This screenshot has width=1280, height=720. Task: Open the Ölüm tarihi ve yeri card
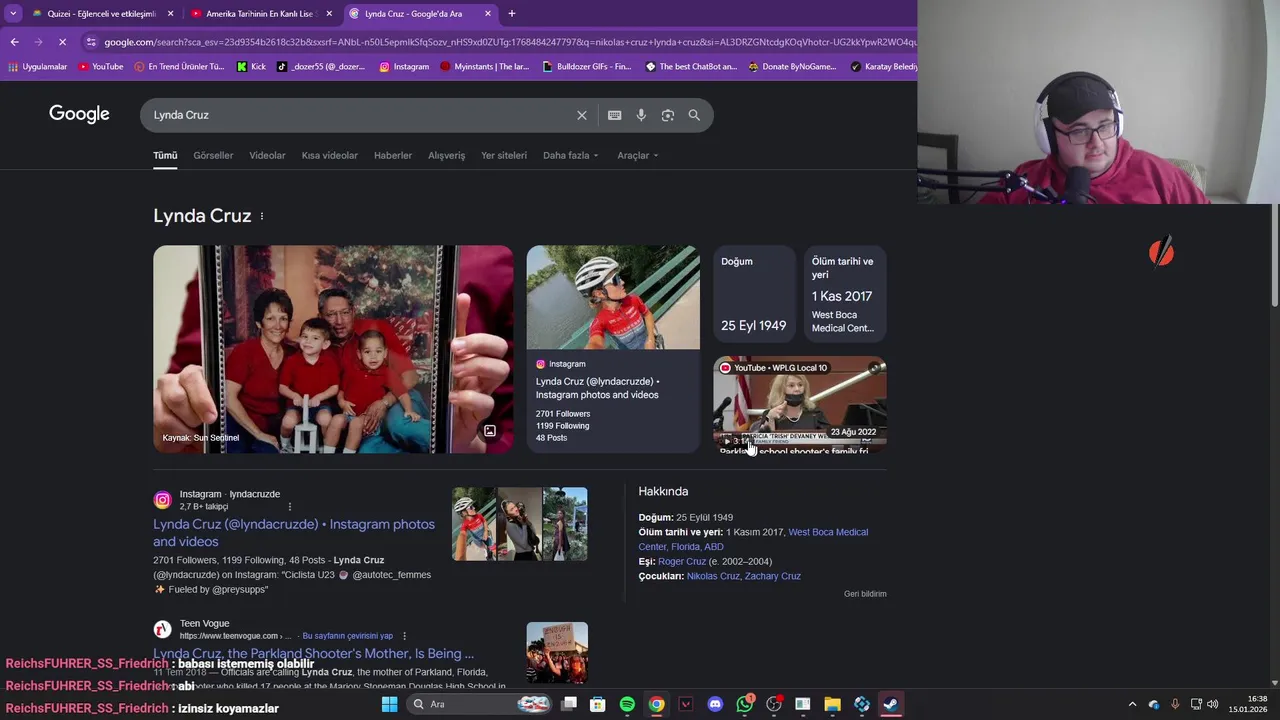[843, 294]
